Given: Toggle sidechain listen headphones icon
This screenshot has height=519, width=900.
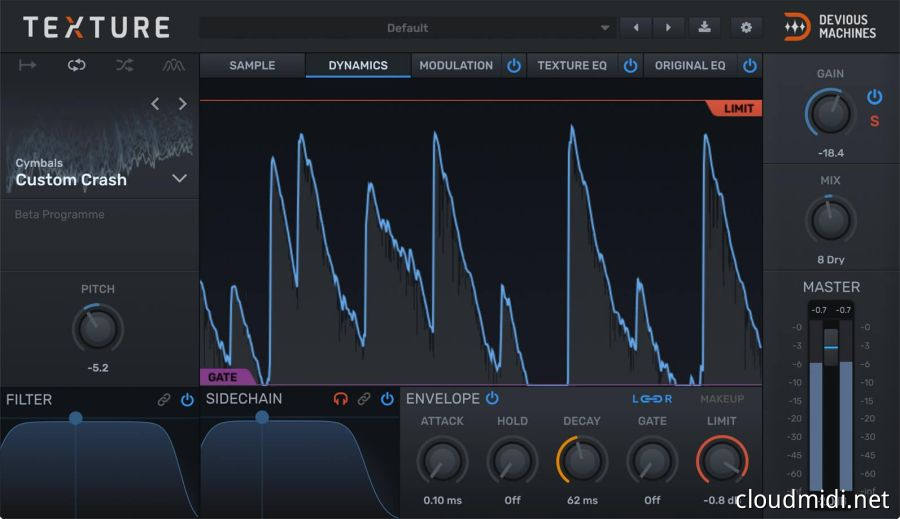Looking at the screenshot, I should (x=340, y=399).
